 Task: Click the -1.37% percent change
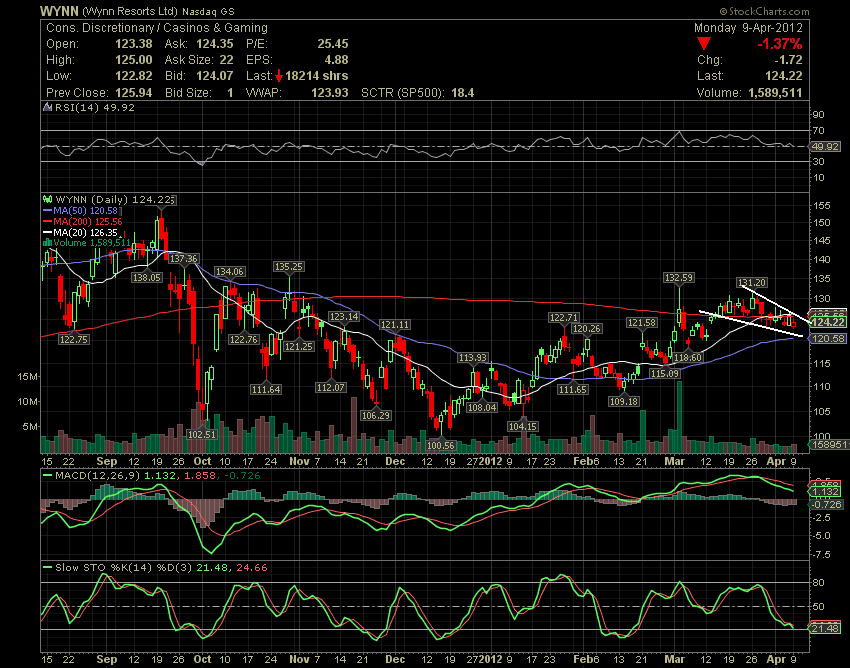tap(780, 44)
